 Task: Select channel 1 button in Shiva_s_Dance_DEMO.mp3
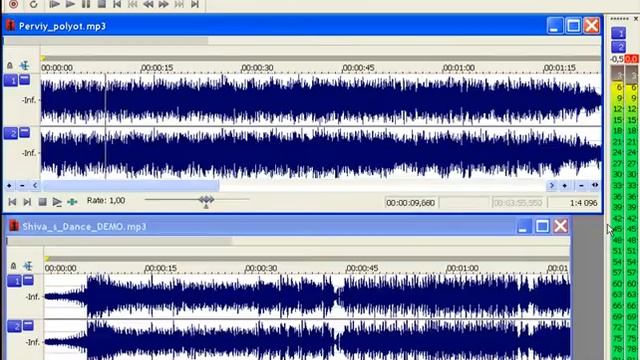coord(14,281)
